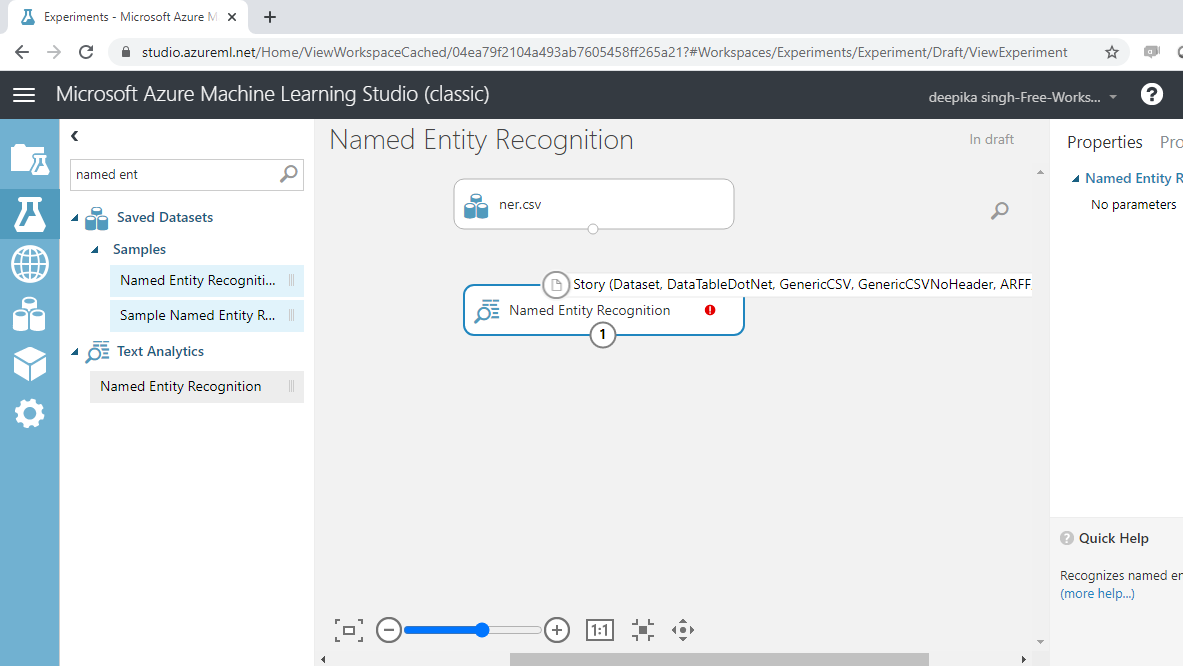Close the Experiments browser tab

pyautogui.click(x=232, y=17)
